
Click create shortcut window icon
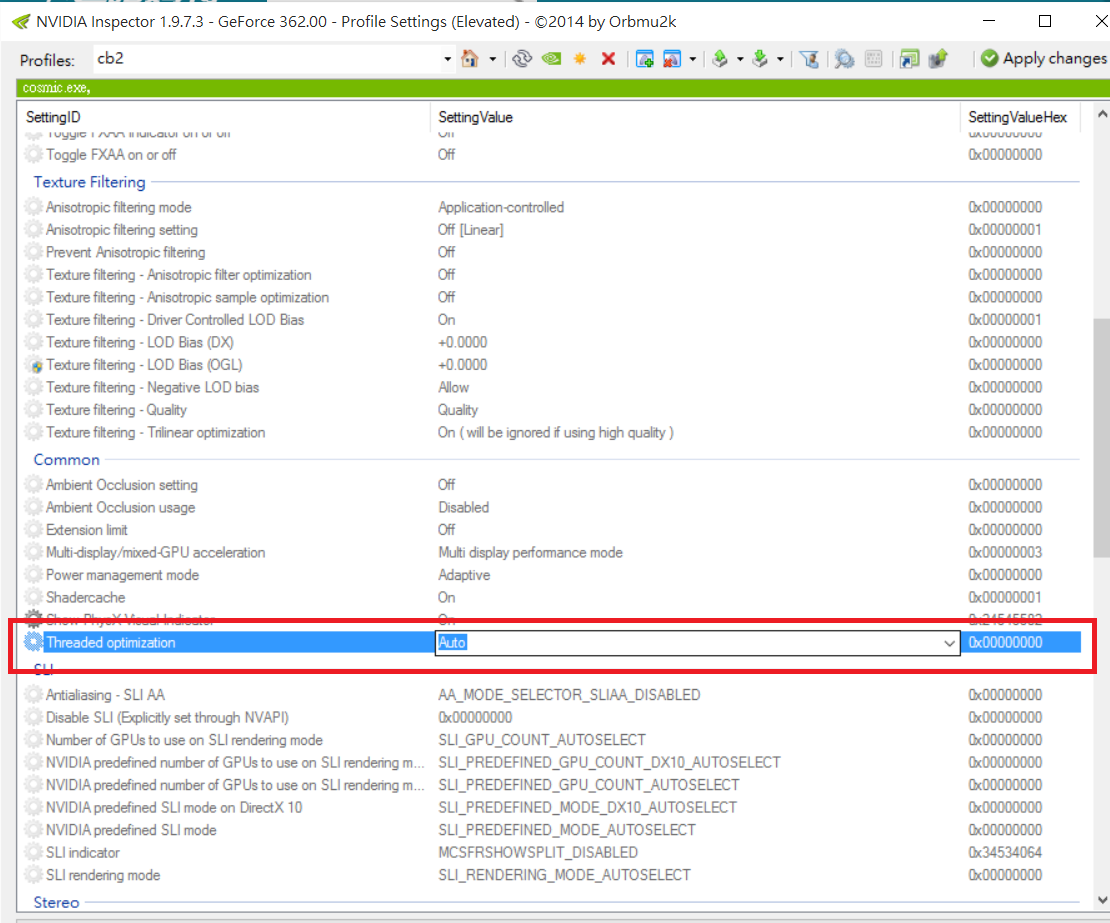tap(910, 59)
